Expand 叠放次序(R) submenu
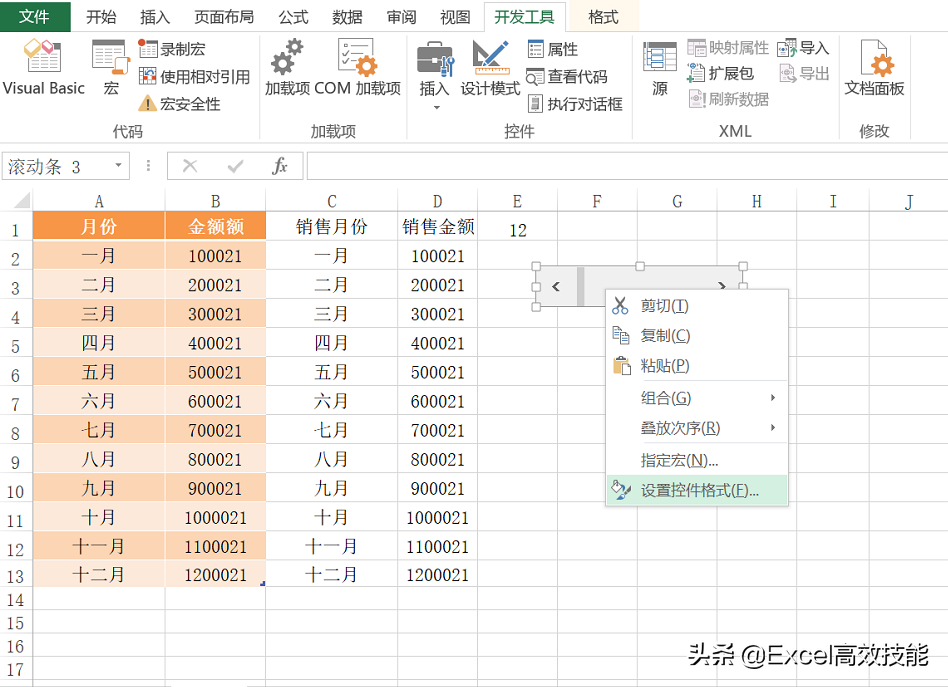The image size is (948, 687). pos(697,428)
